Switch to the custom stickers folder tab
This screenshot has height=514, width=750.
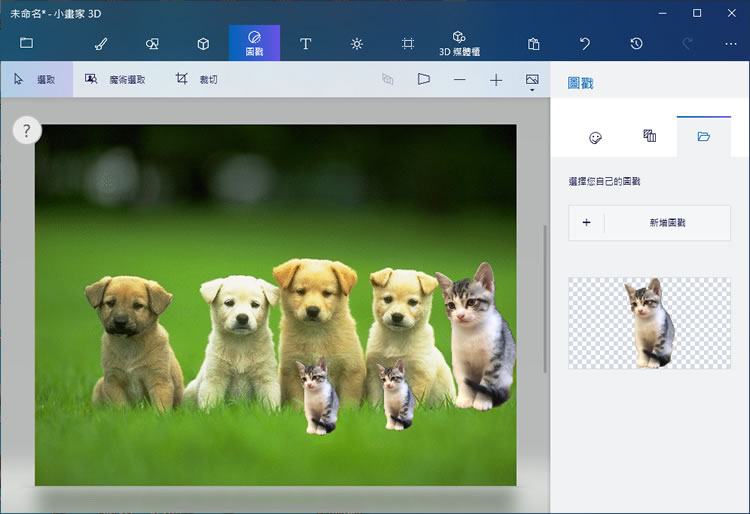[704, 137]
